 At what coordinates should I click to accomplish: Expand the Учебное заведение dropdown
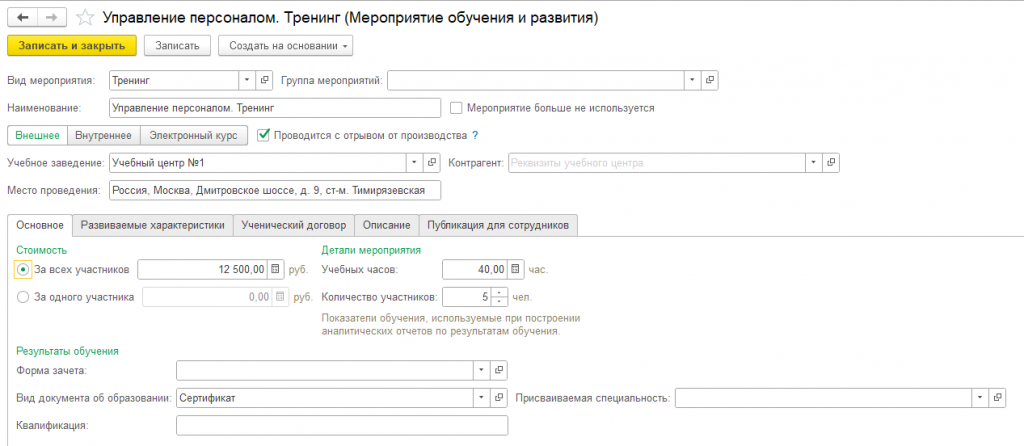click(x=415, y=163)
